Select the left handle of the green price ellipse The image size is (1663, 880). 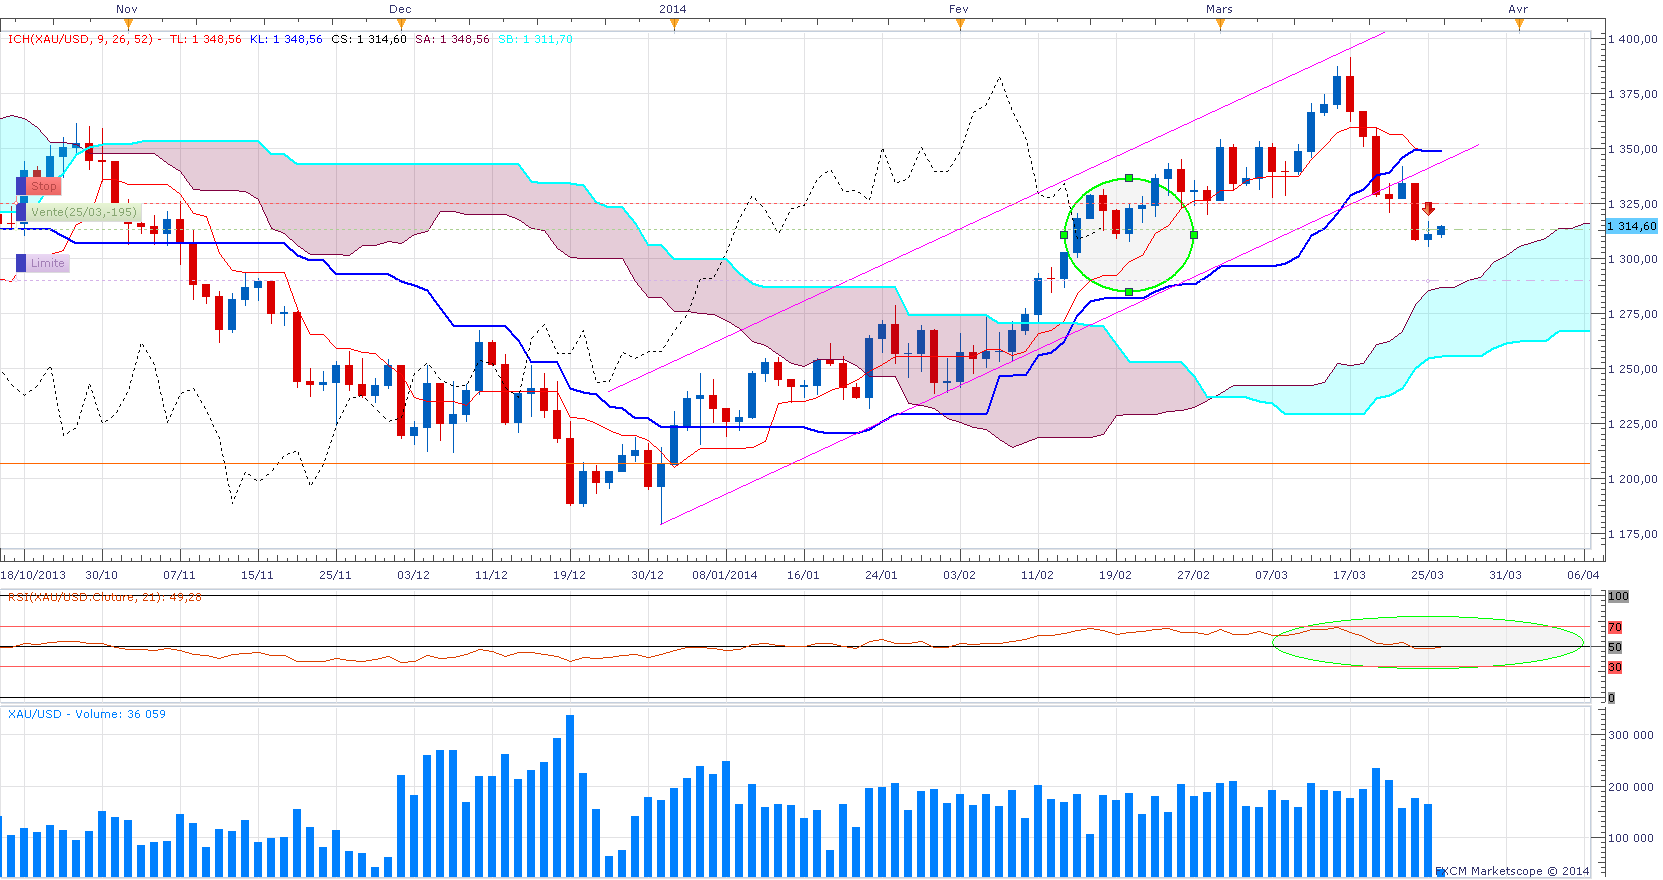pos(1064,235)
